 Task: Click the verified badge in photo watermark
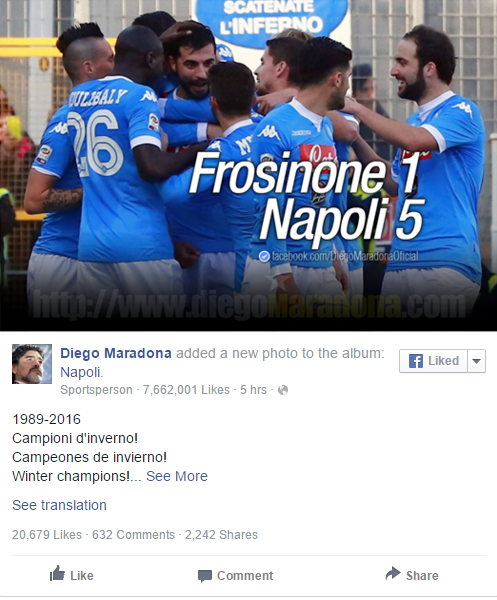click(264, 256)
